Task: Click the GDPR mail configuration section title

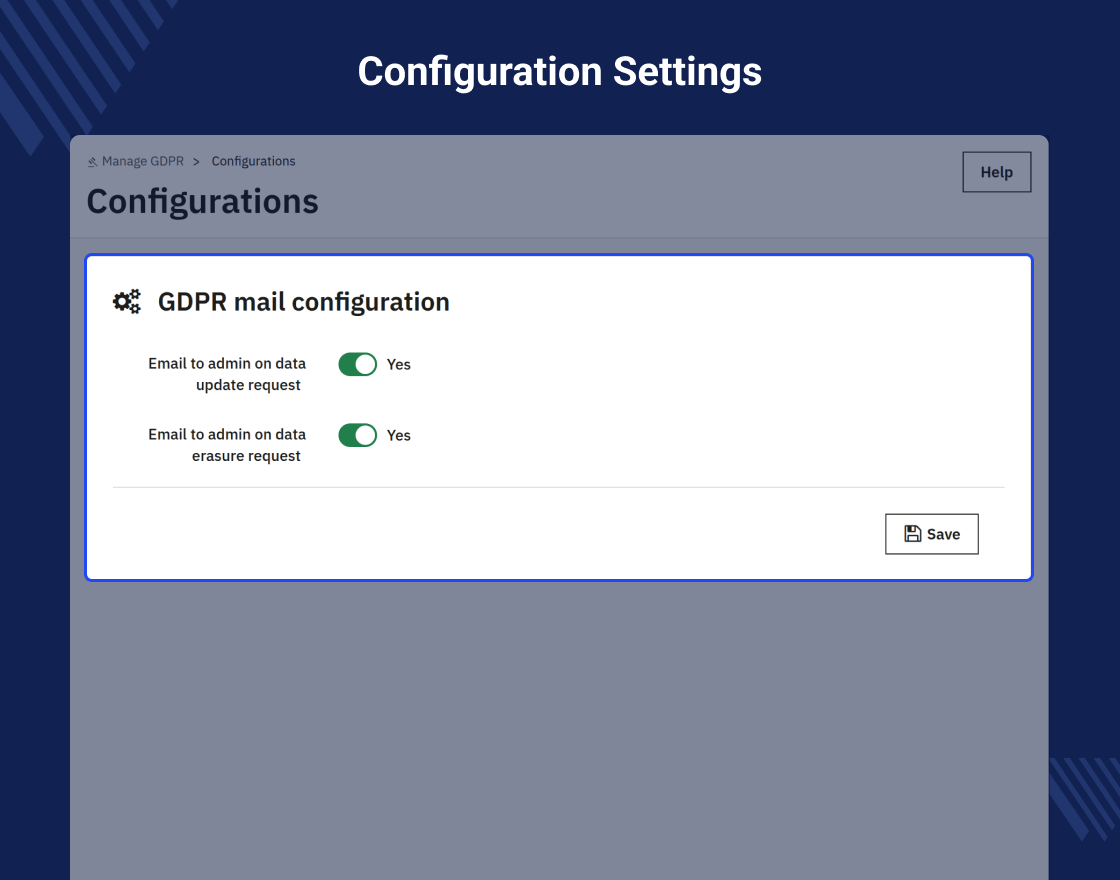Action: [x=303, y=302]
